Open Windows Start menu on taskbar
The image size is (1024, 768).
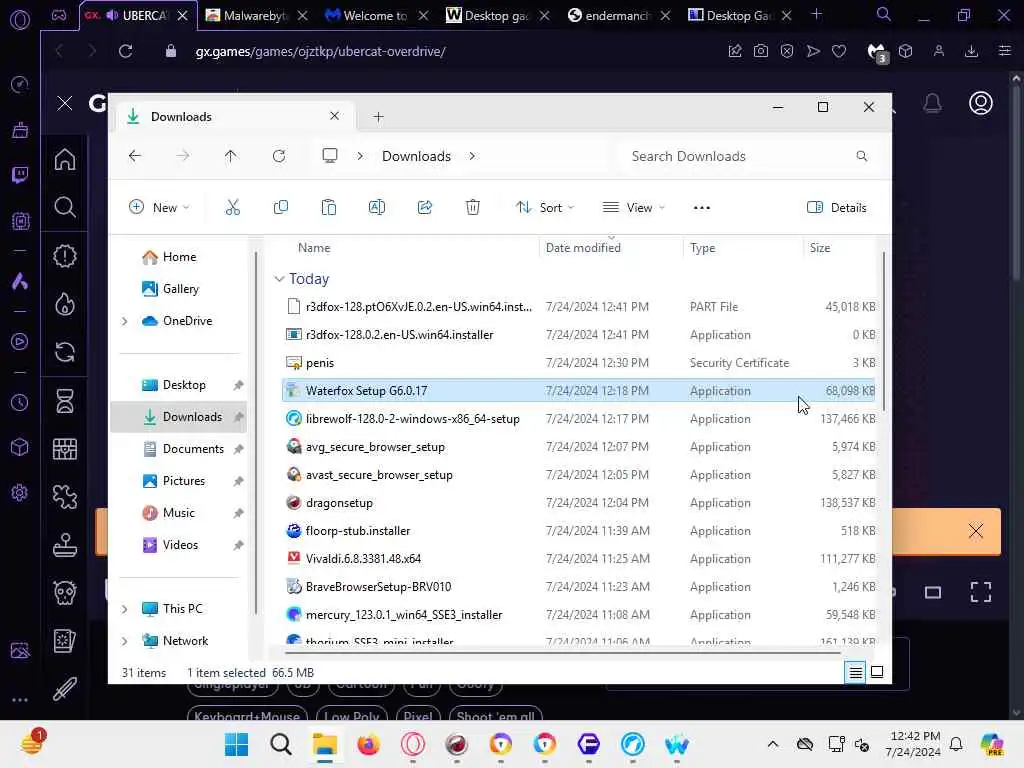pos(236,744)
